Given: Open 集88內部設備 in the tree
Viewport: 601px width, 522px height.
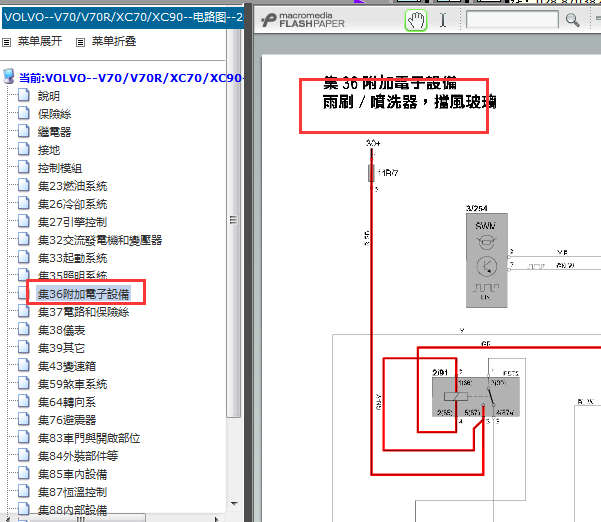Looking at the screenshot, I should (72, 510).
